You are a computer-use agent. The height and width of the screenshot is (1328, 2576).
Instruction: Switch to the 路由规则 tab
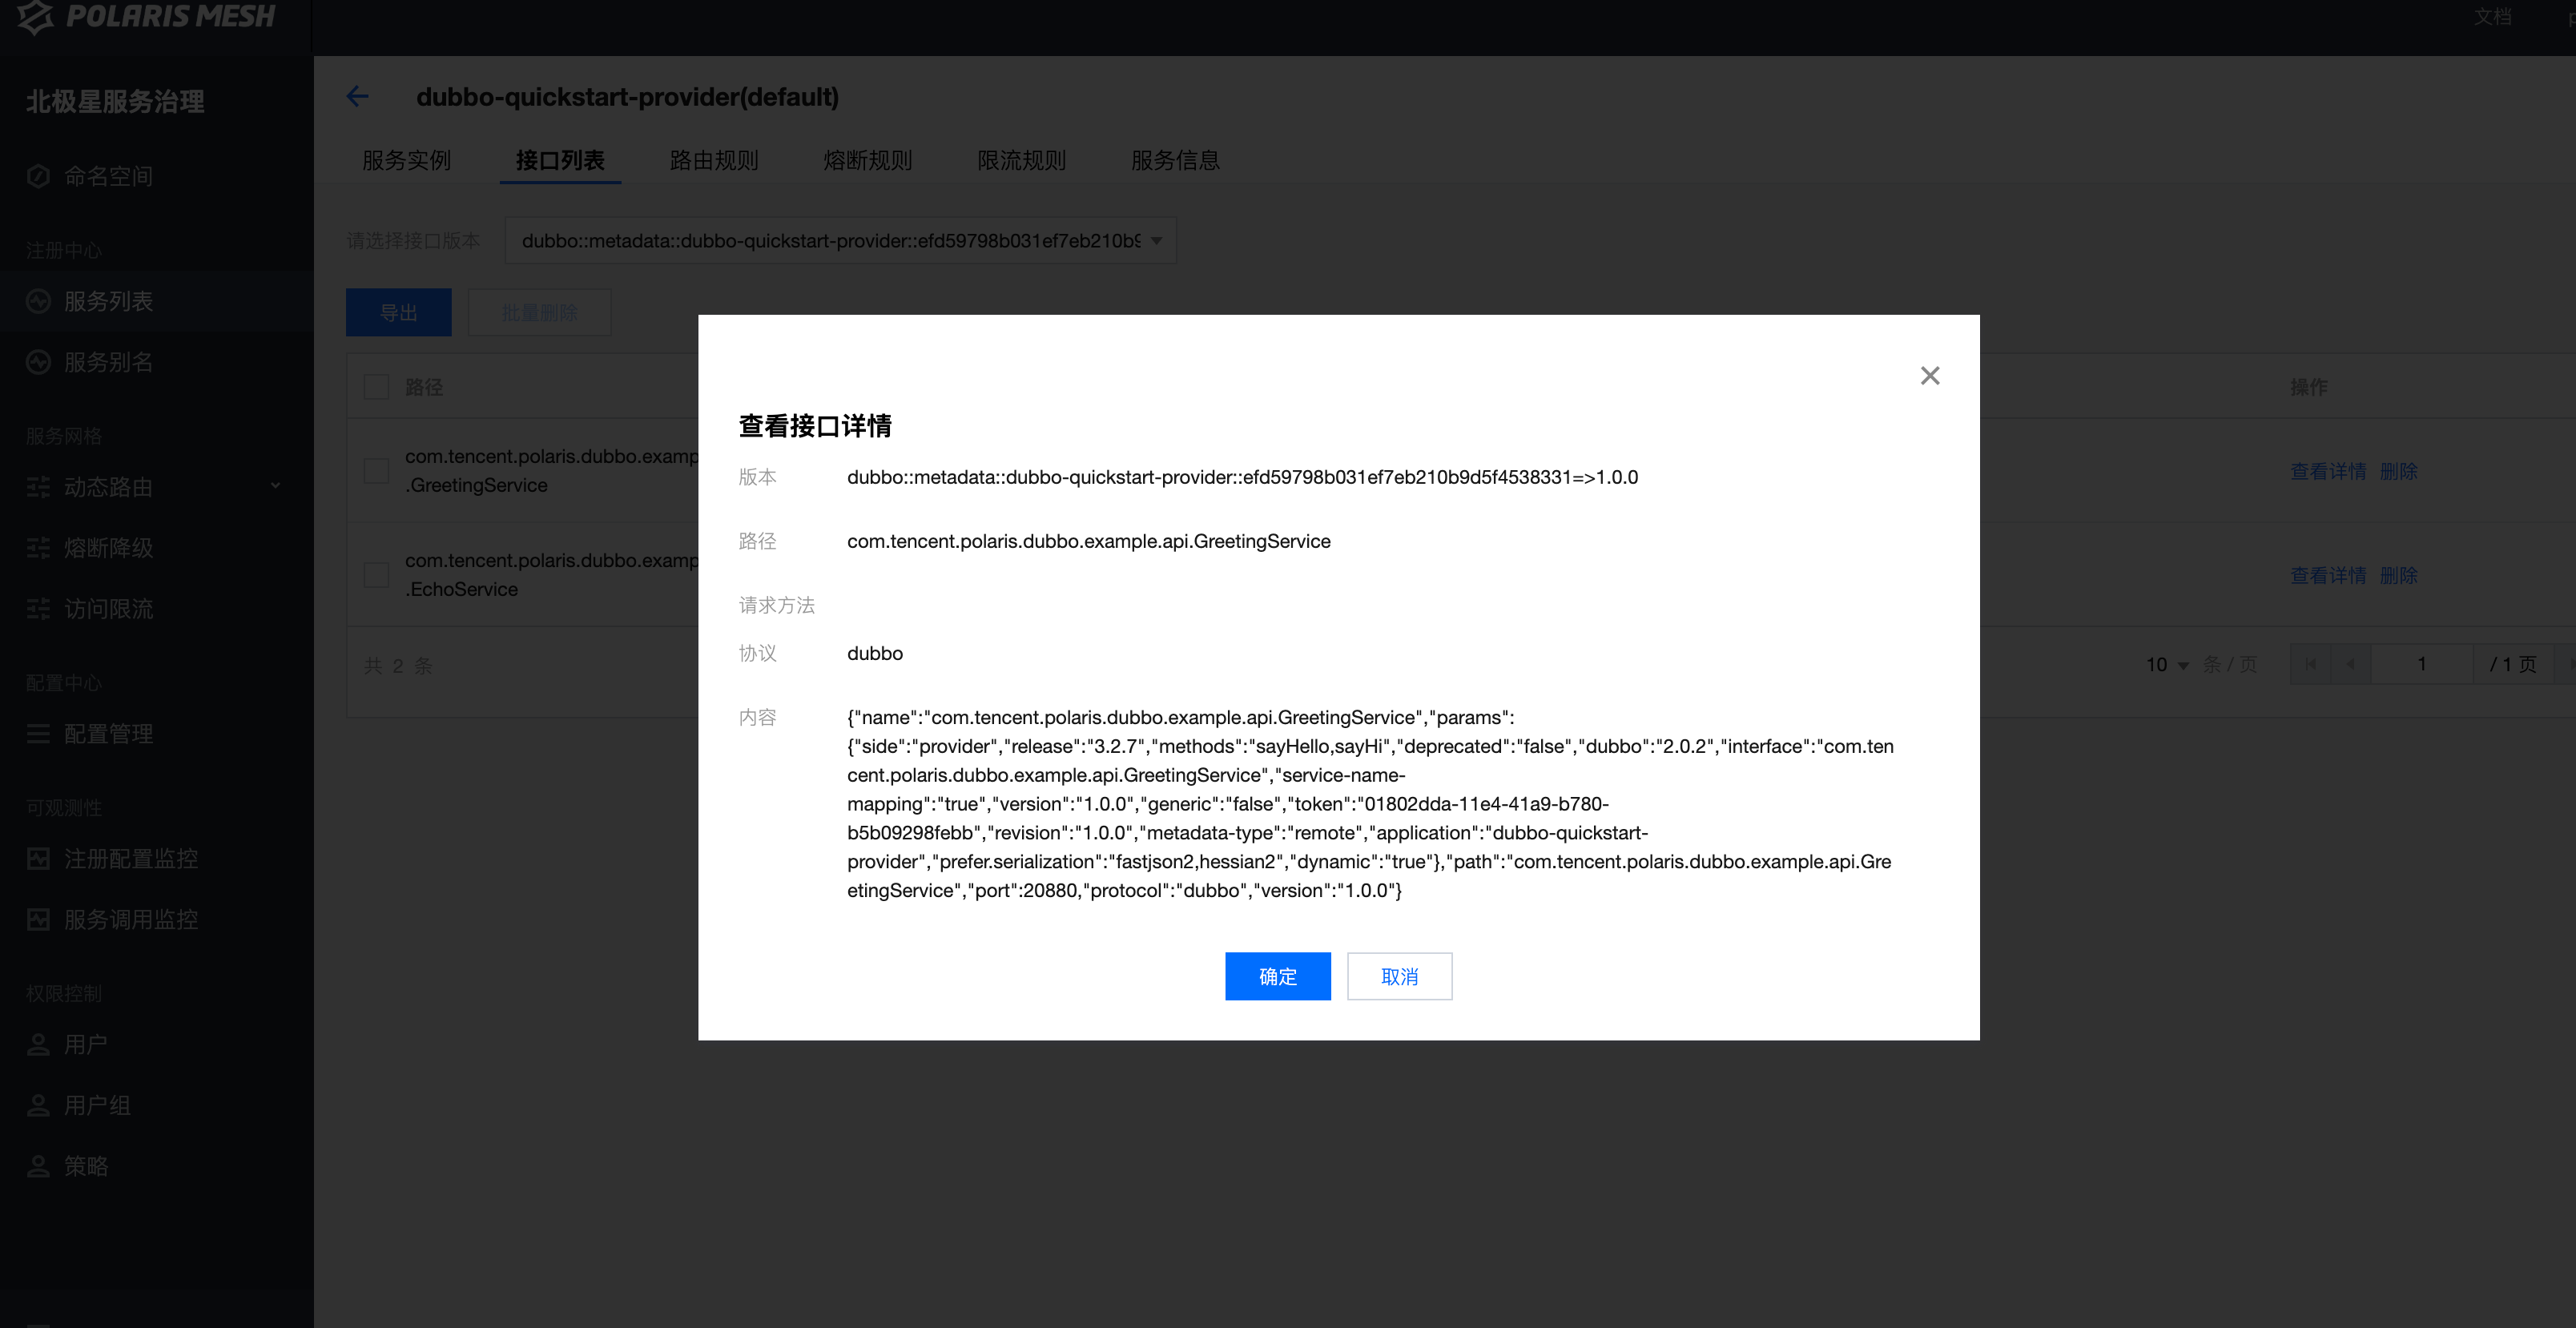pyautogui.click(x=714, y=161)
